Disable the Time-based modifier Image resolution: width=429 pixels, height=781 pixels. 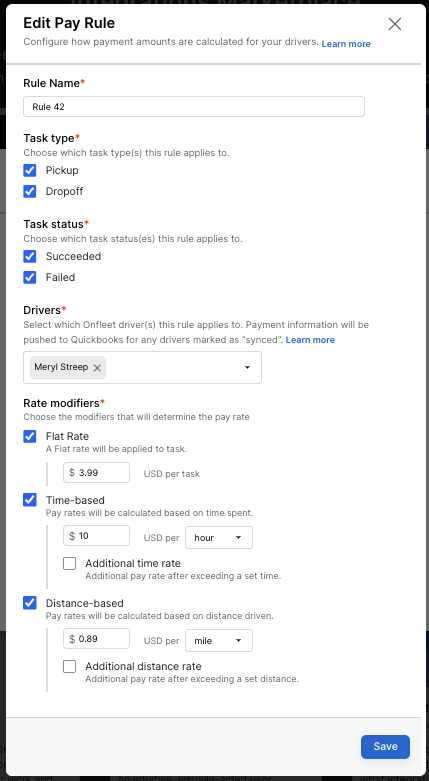point(30,500)
